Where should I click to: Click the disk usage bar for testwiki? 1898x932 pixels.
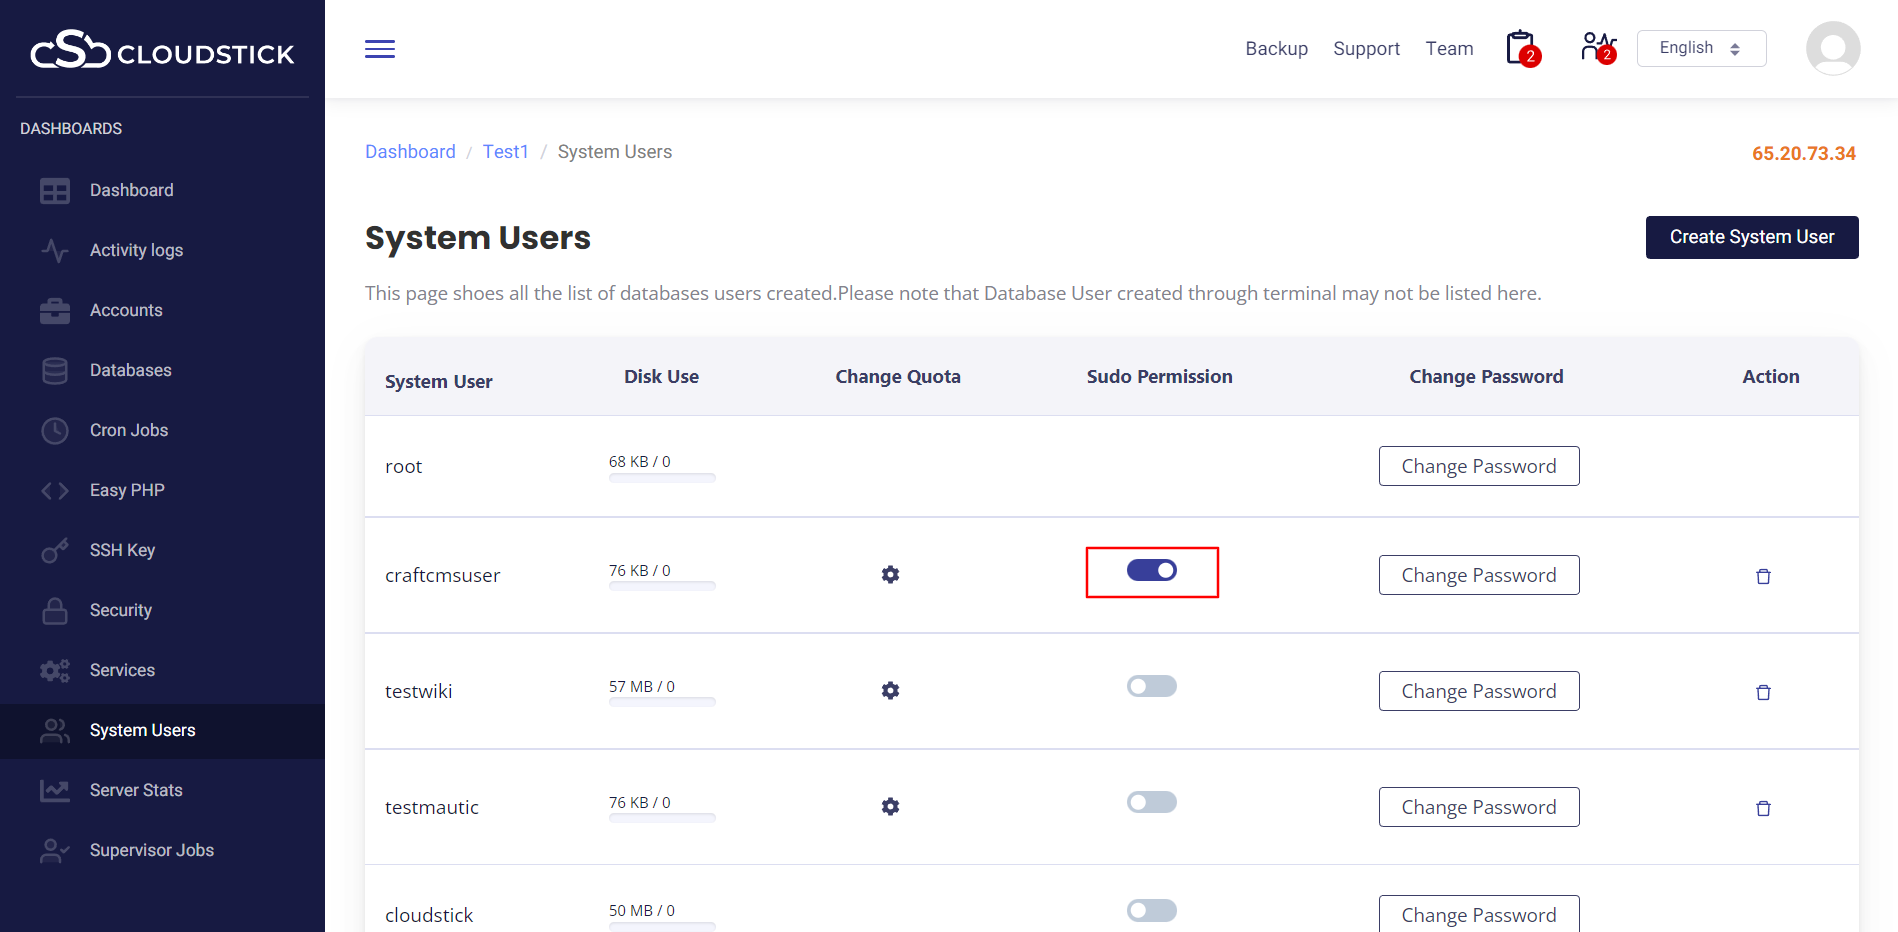point(662,702)
